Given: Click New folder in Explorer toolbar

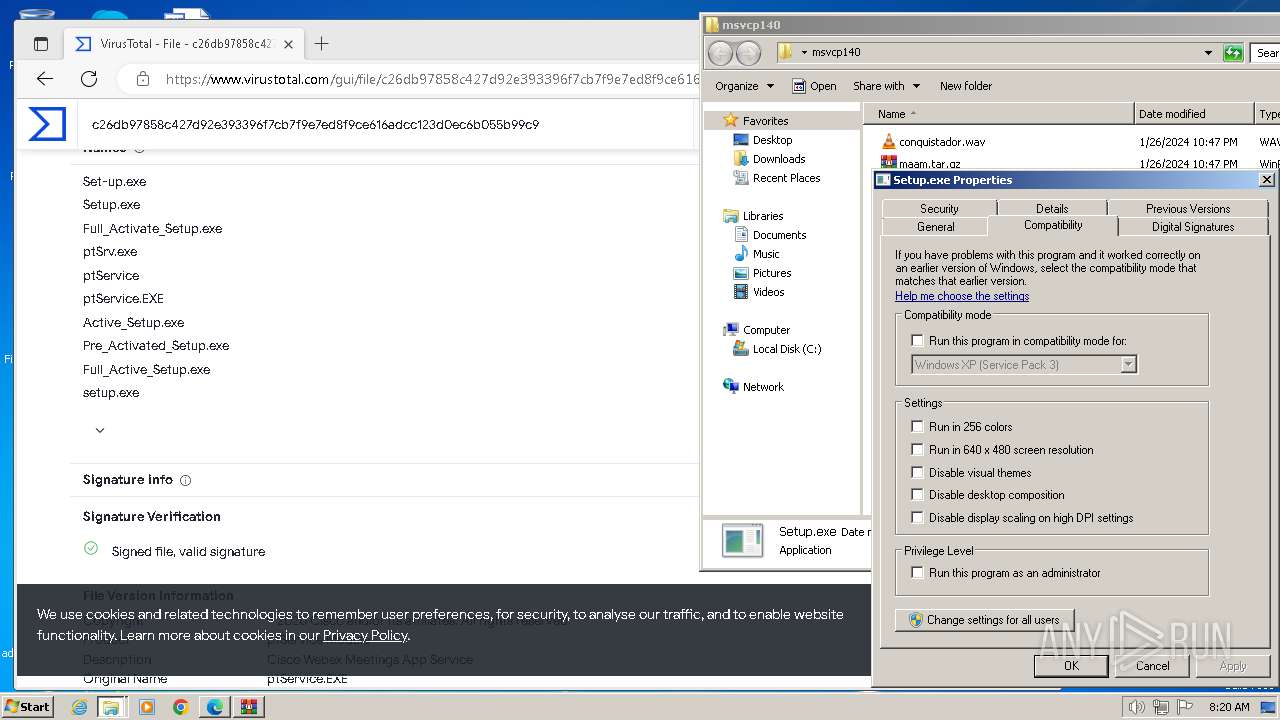Looking at the screenshot, I should [x=966, y=86].
